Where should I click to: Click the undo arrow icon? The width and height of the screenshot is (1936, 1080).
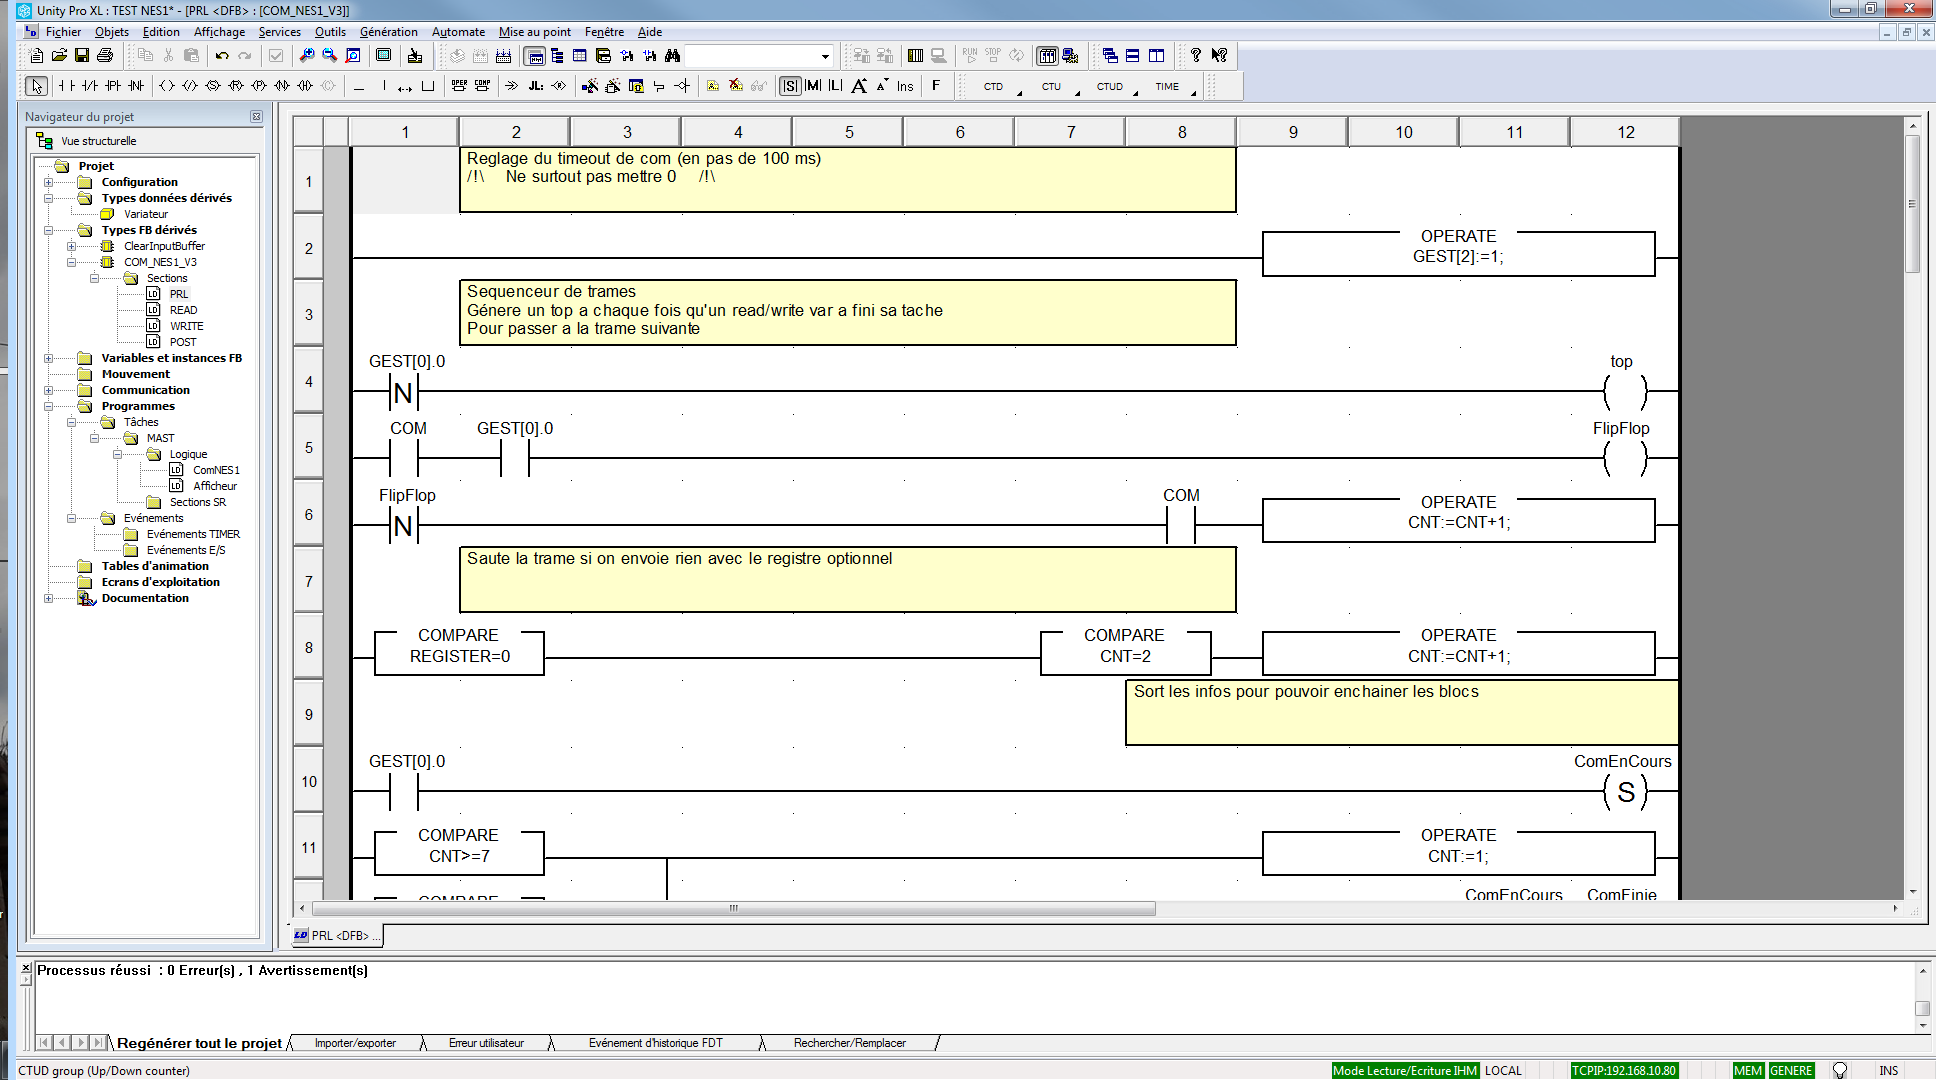(222, 56)
